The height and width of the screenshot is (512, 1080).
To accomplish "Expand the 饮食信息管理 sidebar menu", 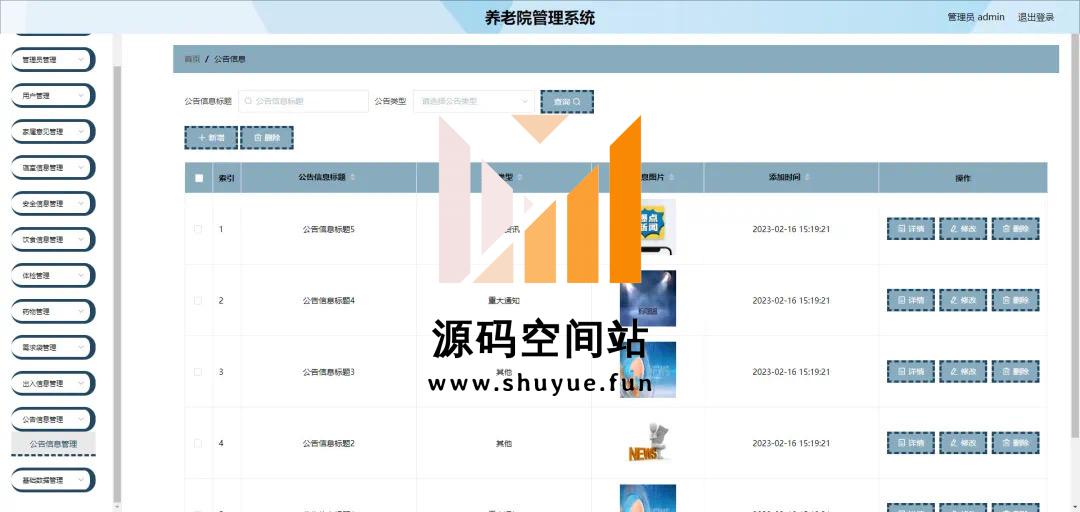I will pos(53,240).
